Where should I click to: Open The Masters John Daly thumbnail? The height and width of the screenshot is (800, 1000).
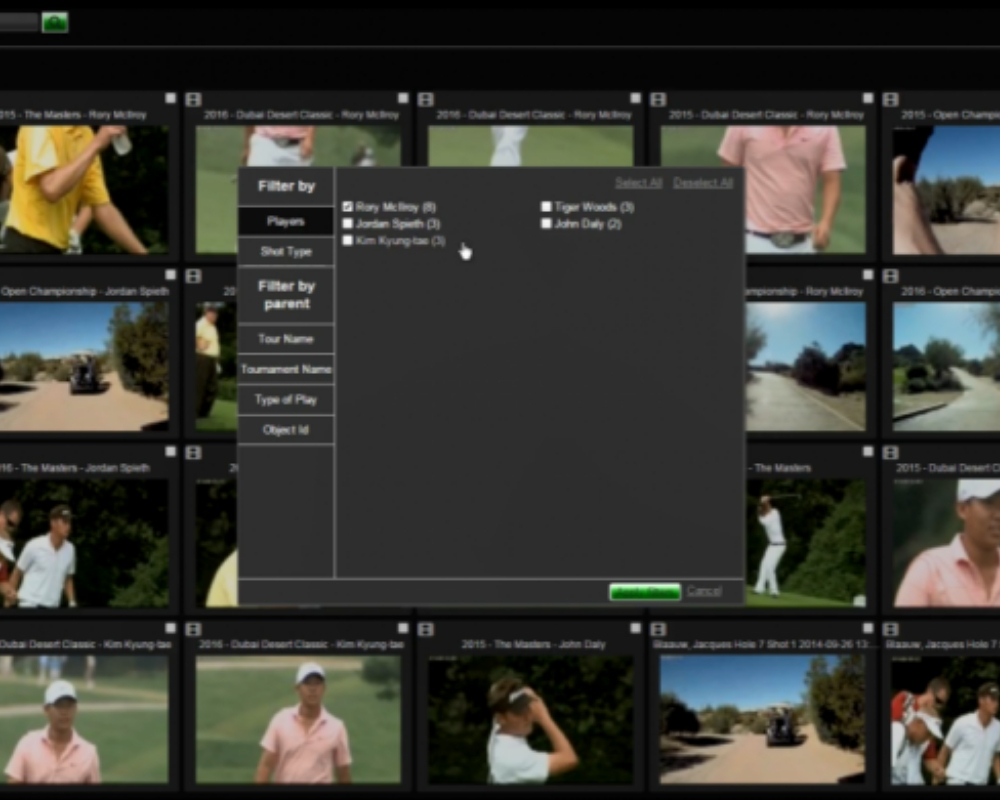pos(531,720)
